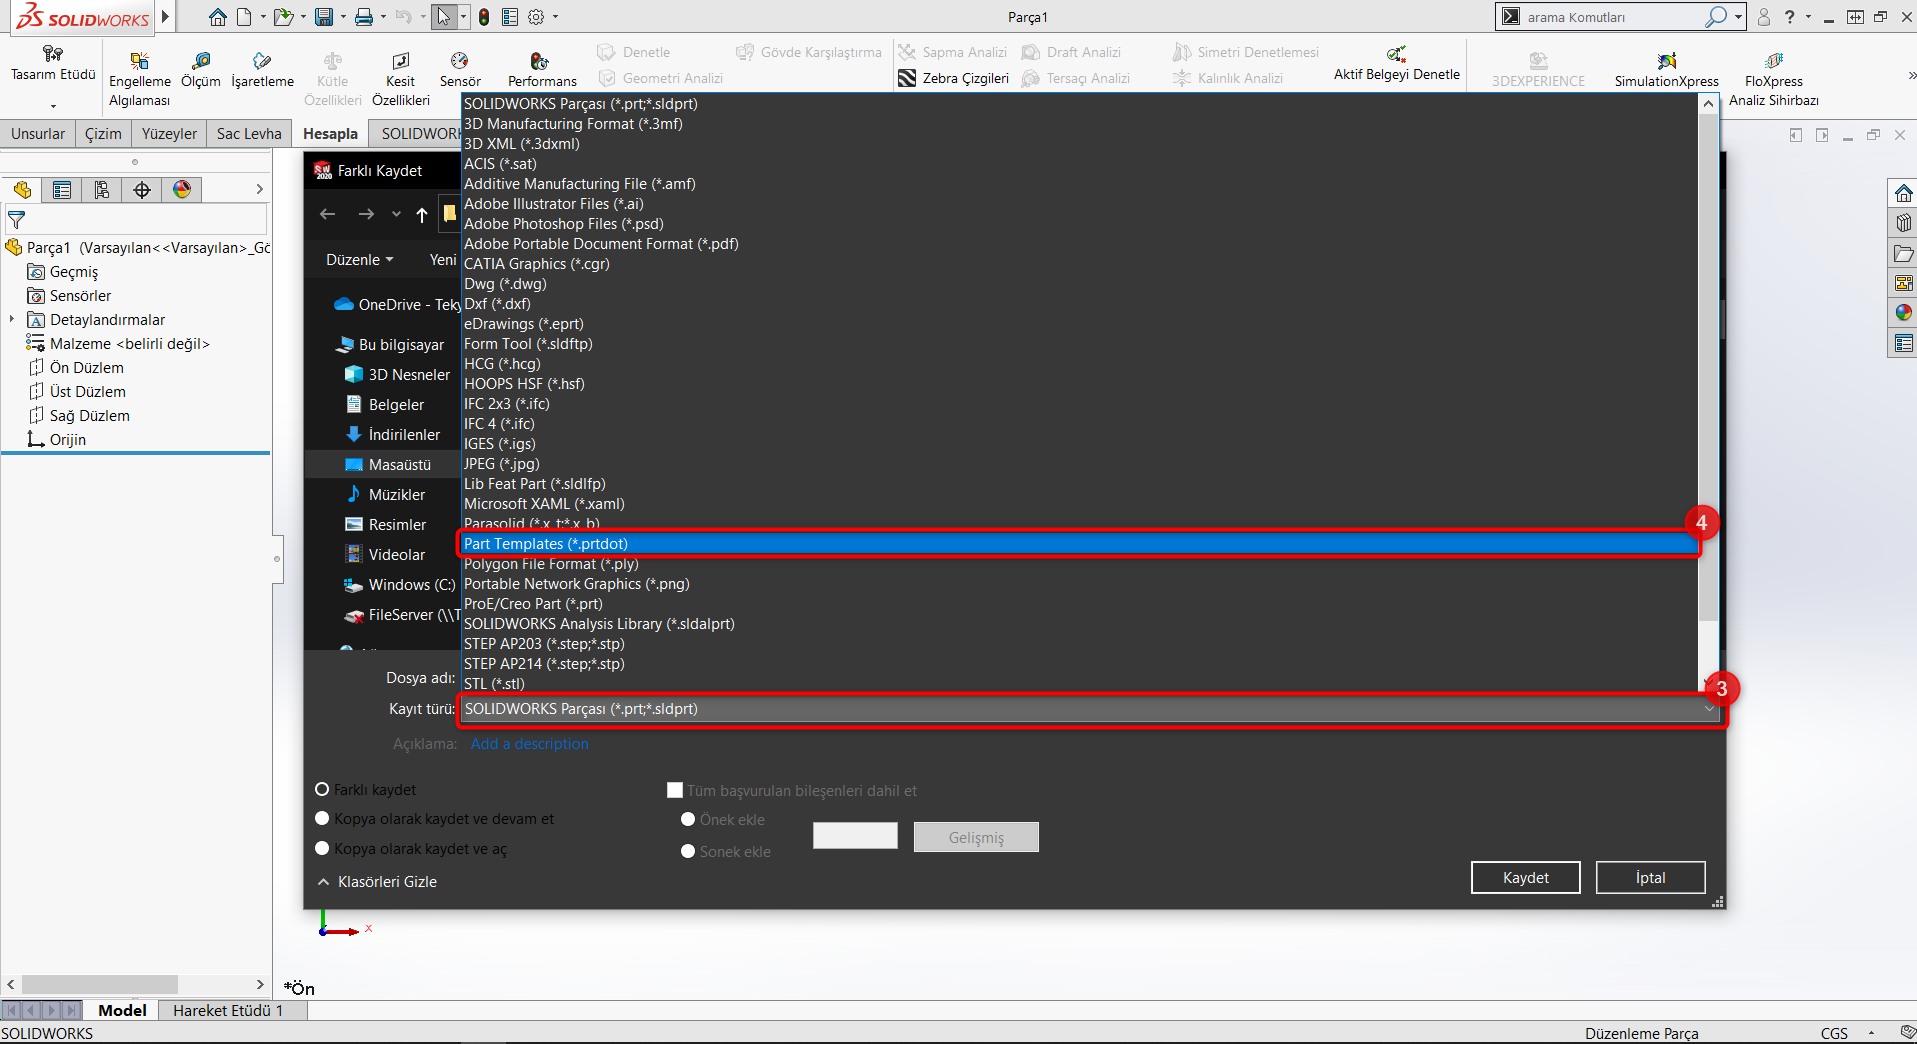Screen dimensions: 1917x1044
Task: Open ConfigurationManager tab icon
Action: [x=102, y=190]
